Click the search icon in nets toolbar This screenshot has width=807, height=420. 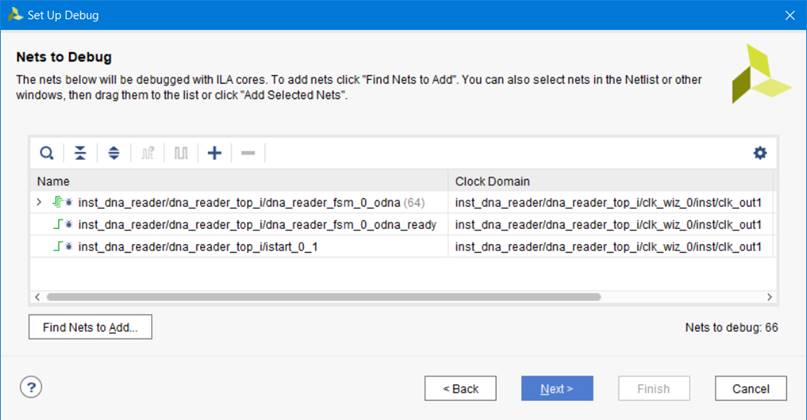46,153
